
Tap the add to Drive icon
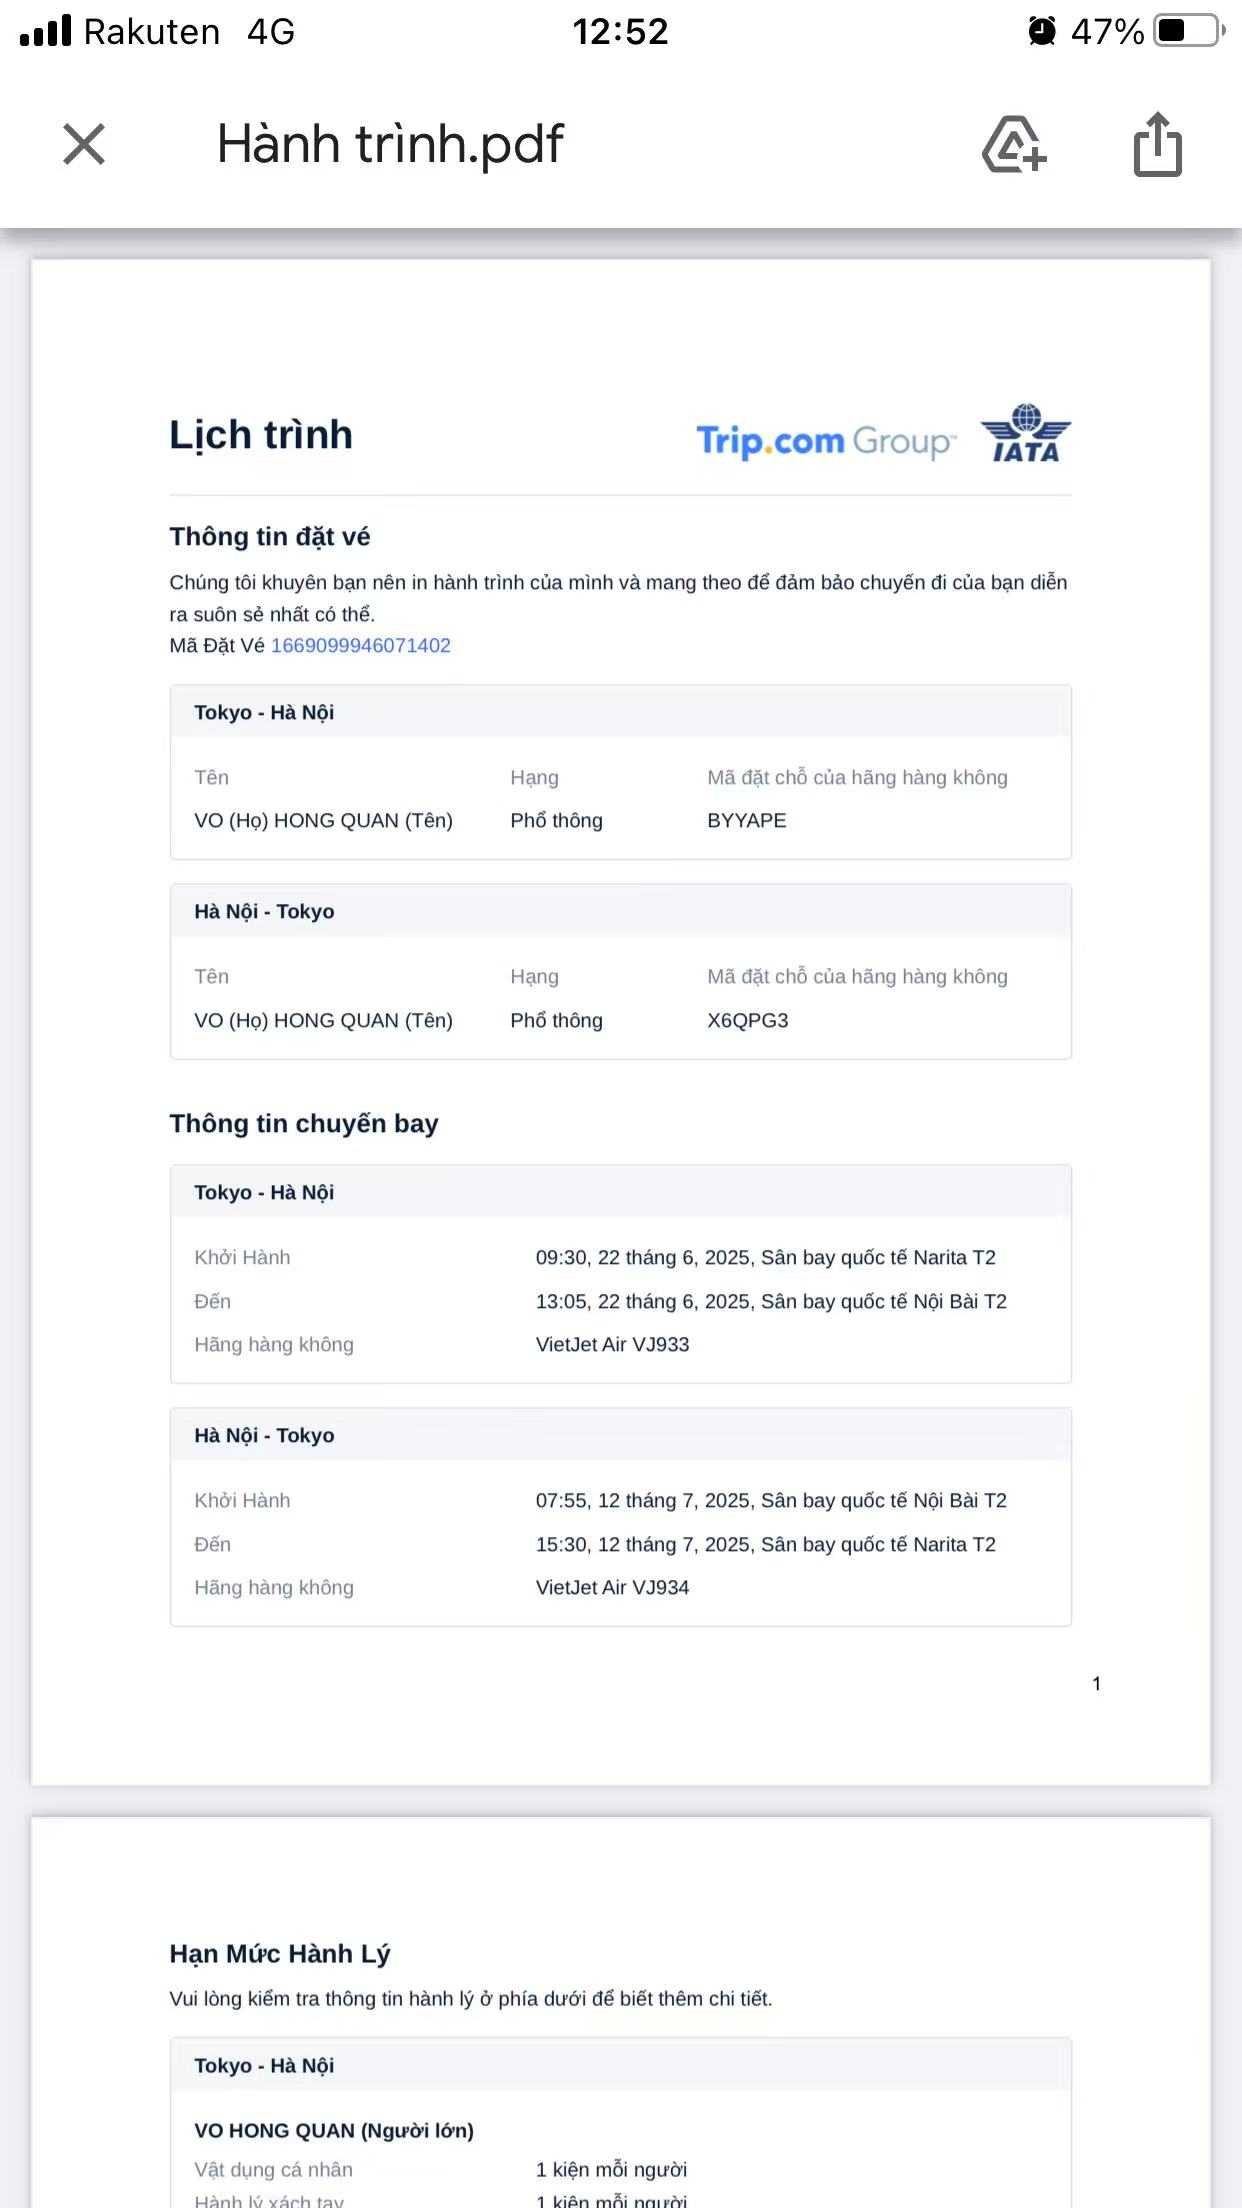[1014, 144]
